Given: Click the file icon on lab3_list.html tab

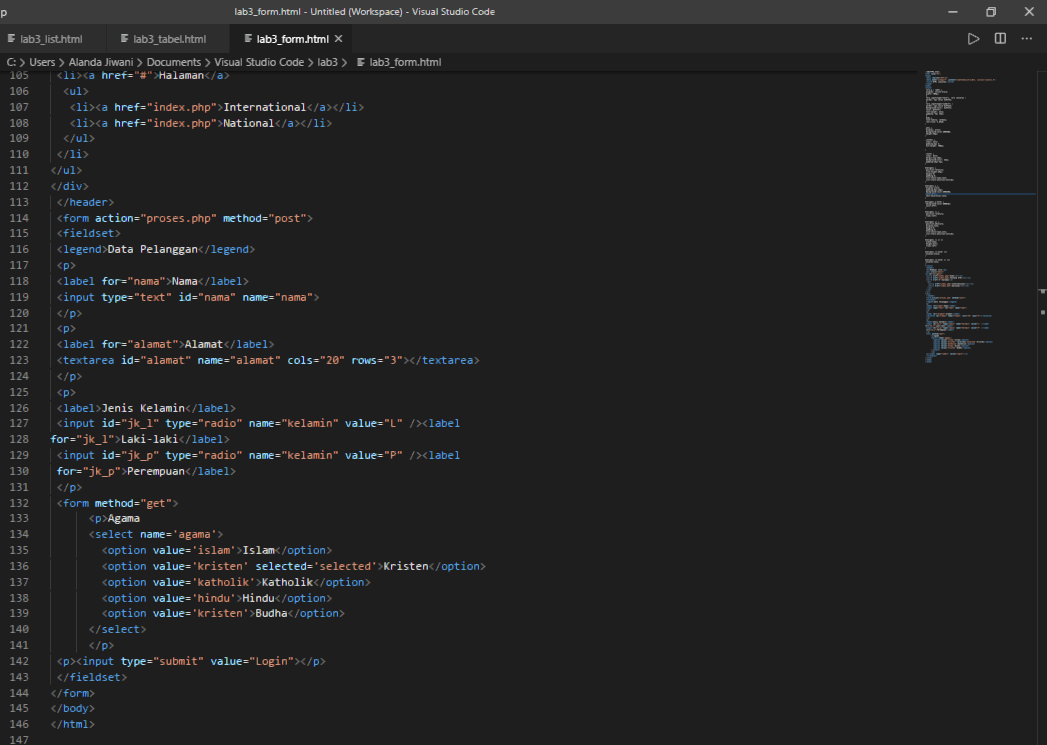Looking at the screenshot, I should pyautogui.click(x=11, y=39).
